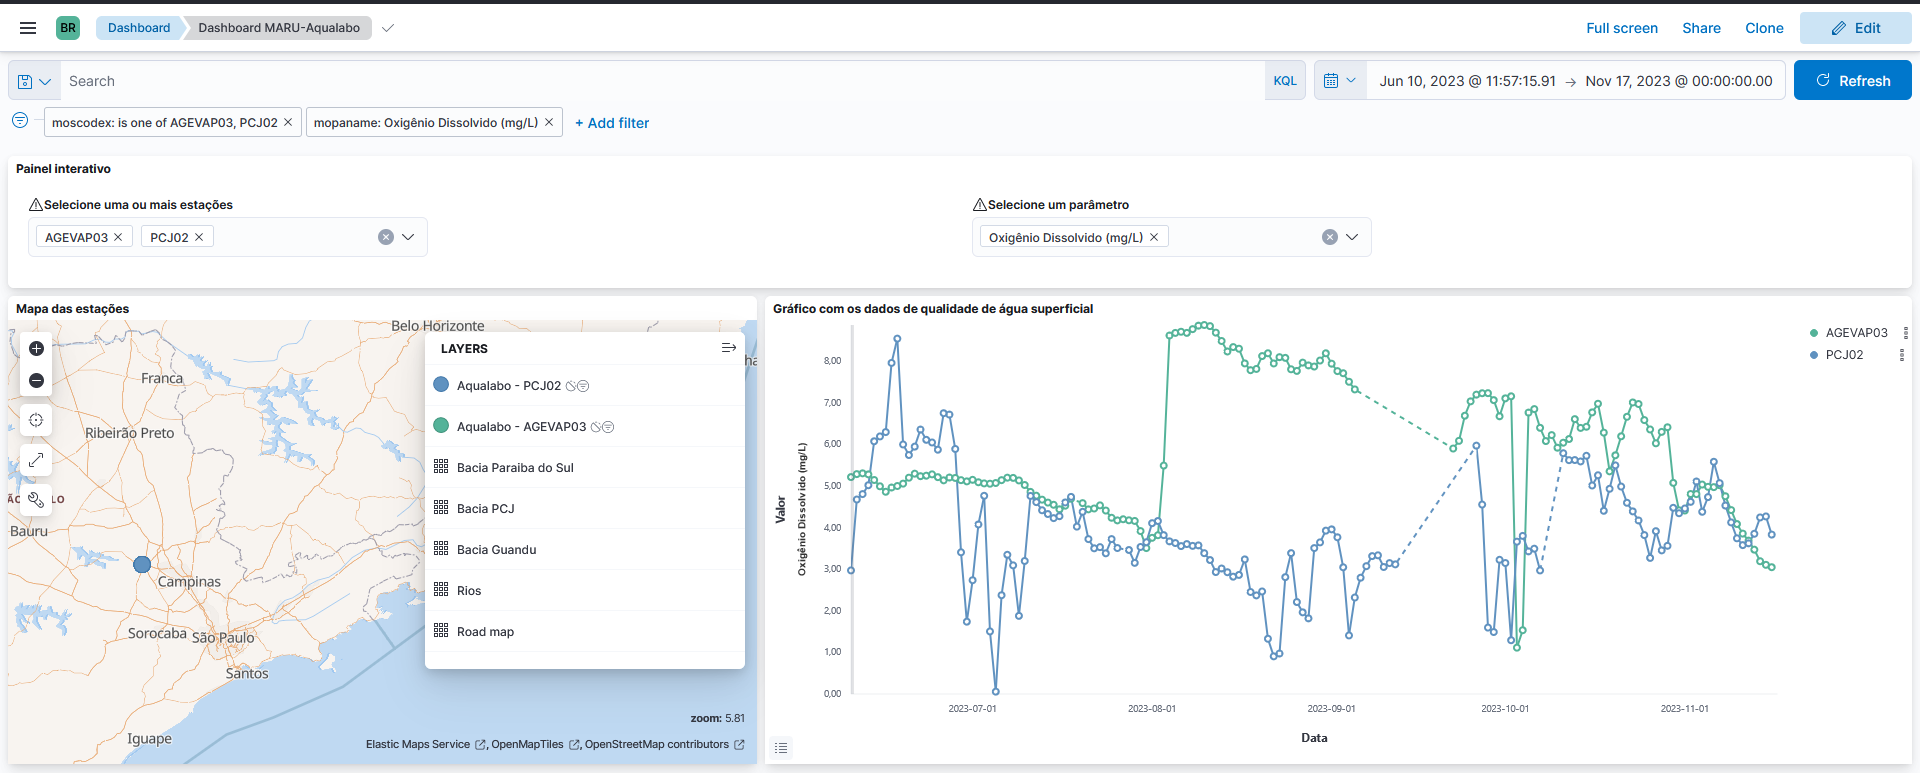Open the main navigation hamburger menu

point(28,28)
